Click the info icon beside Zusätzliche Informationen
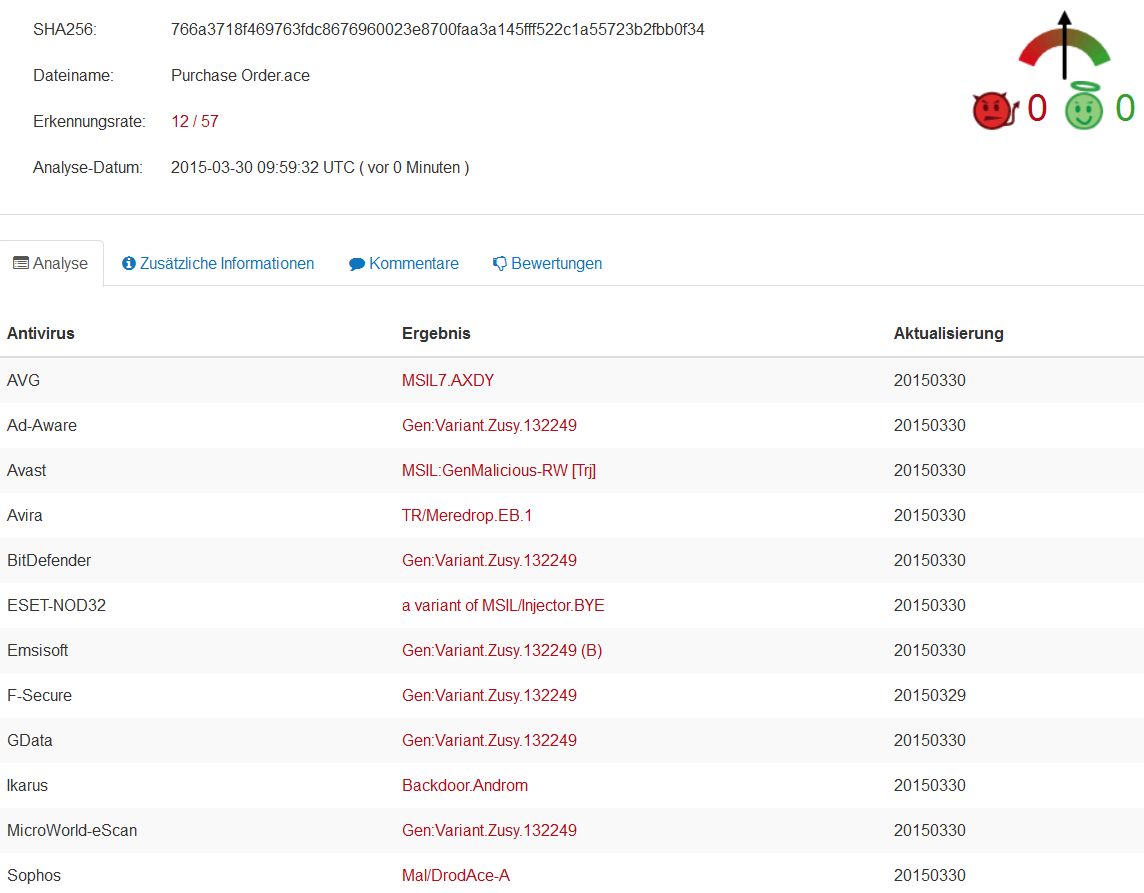1144x893 pixels. click(x=129, y=263)
